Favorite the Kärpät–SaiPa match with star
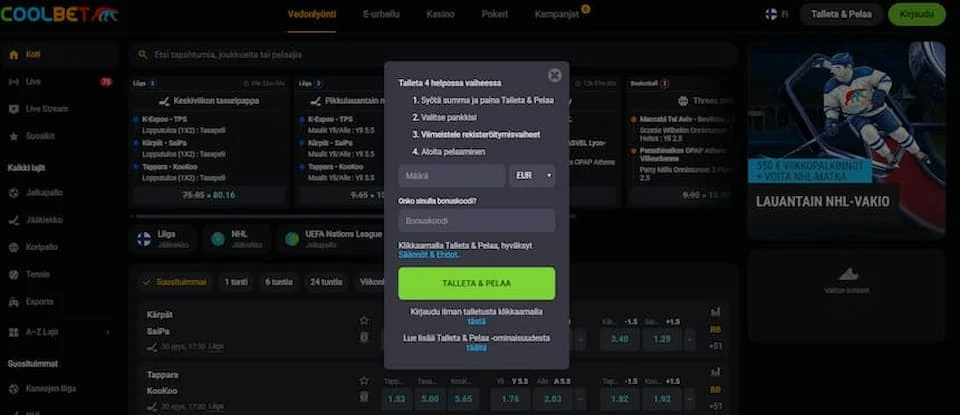The width and height of the screenshot is (960, 415). 364,321
